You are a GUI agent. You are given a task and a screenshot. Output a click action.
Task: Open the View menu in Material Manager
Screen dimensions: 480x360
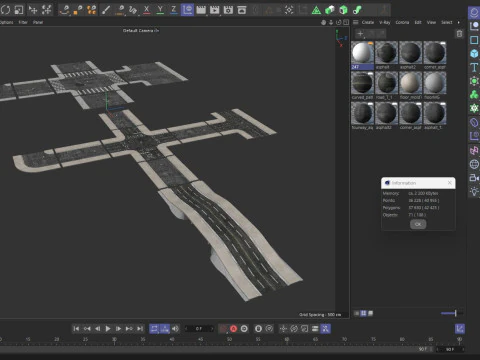[431, 22]
